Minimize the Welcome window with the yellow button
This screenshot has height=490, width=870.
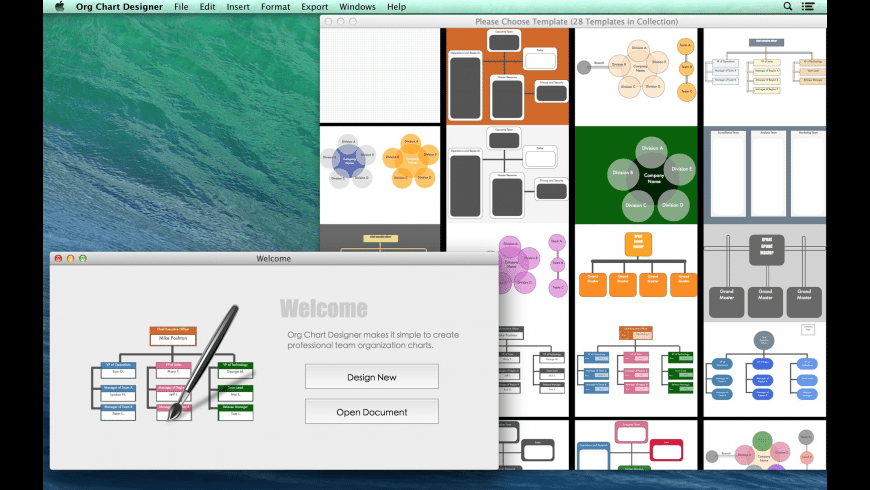(70, 259)
